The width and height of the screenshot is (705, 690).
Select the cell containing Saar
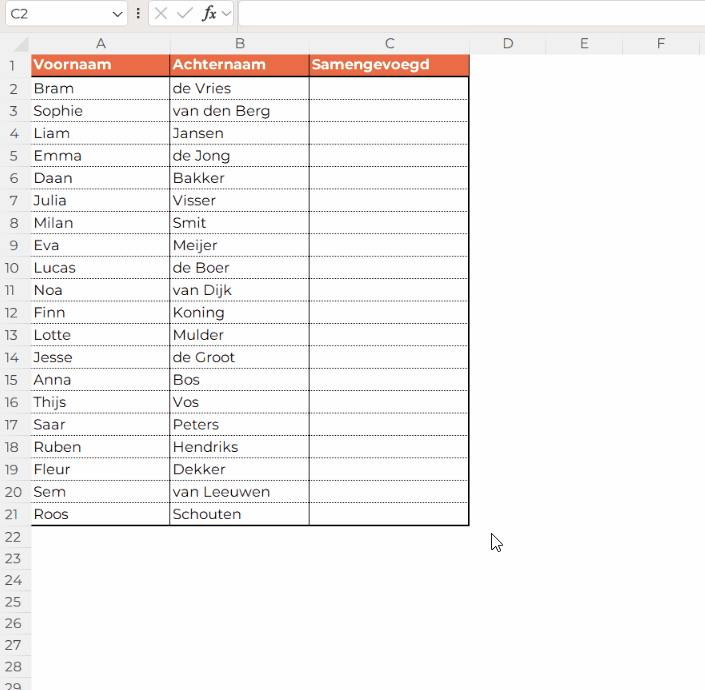pyautogui.click(x=101, y=425)
